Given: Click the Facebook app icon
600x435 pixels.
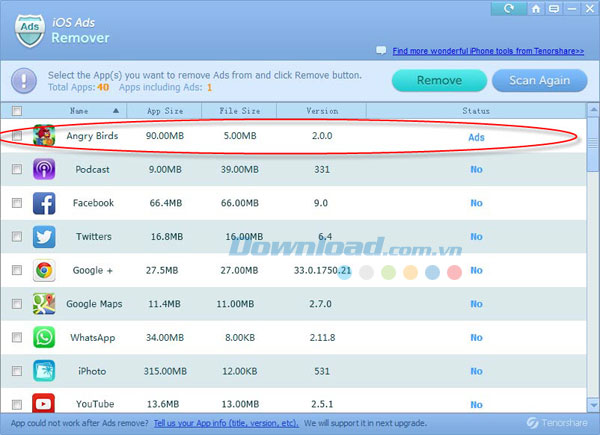Looking at the screenshot, I should pyautogui.click(x=44, y=203).
